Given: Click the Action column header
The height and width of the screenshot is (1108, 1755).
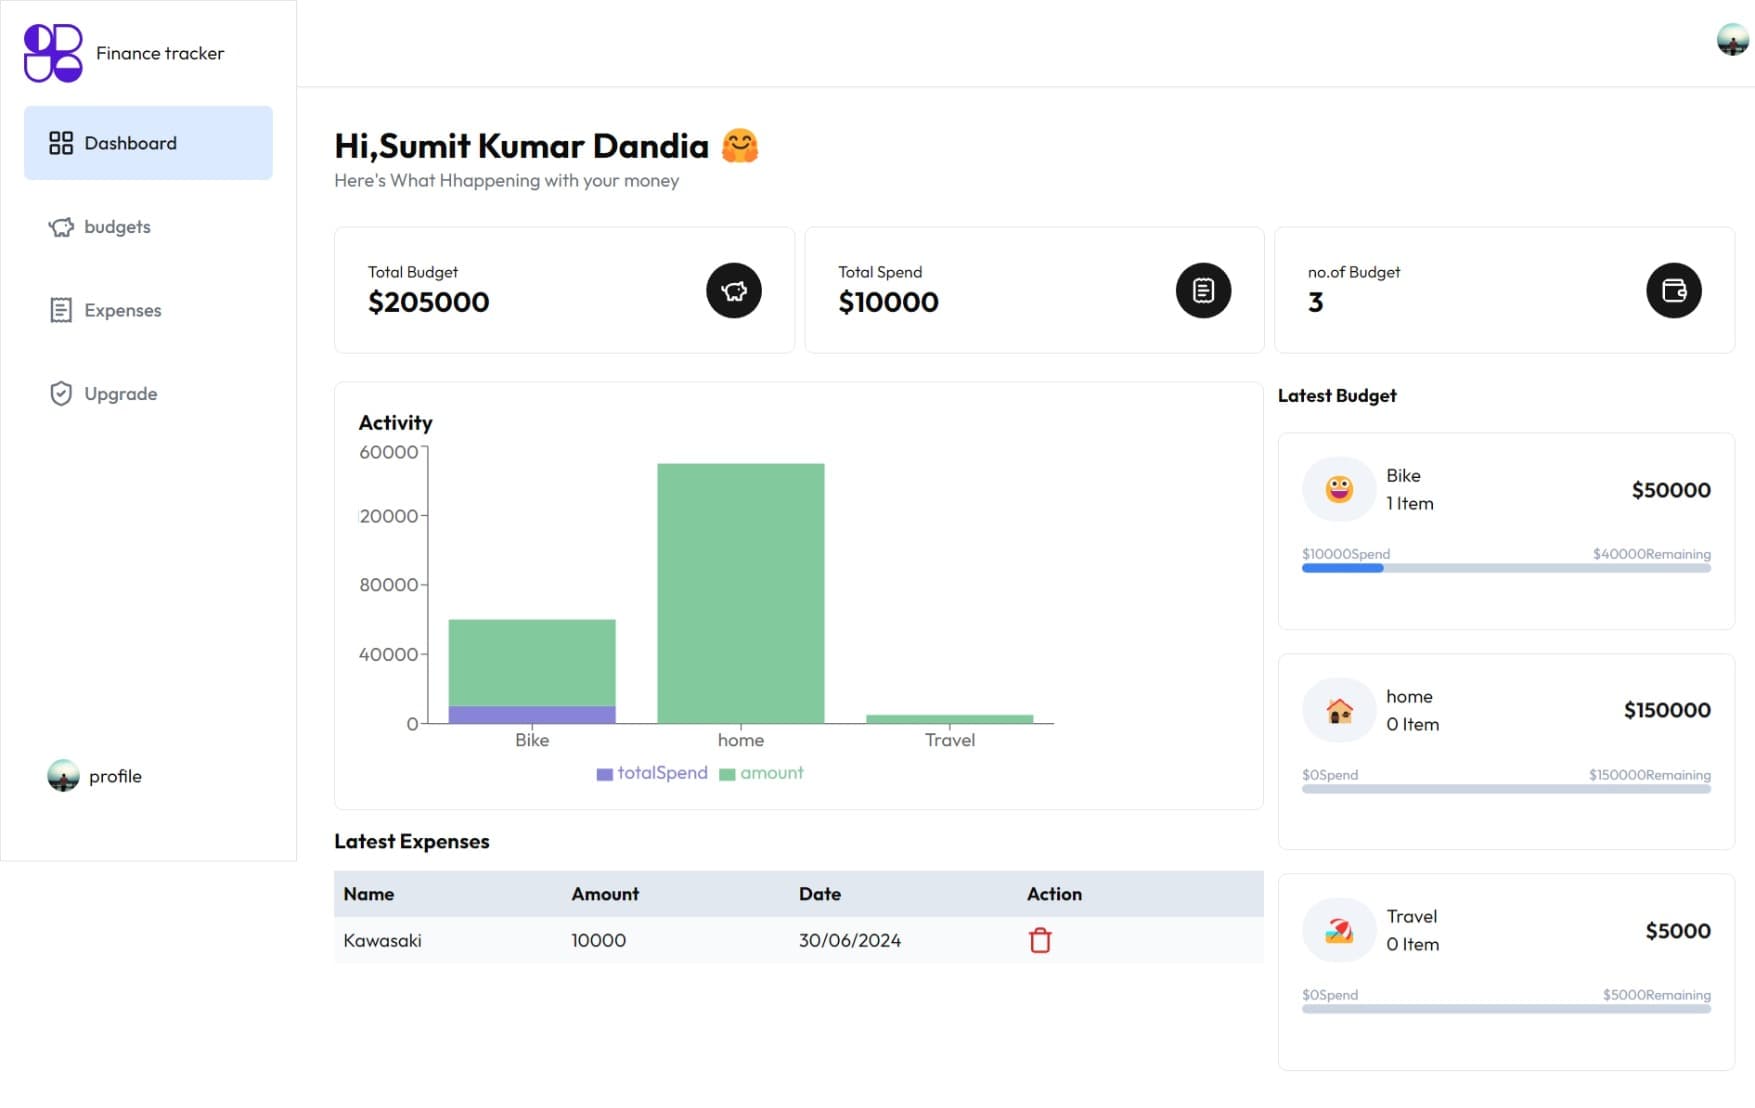Looking at the screenshot, I should (x=1054, y=894).
